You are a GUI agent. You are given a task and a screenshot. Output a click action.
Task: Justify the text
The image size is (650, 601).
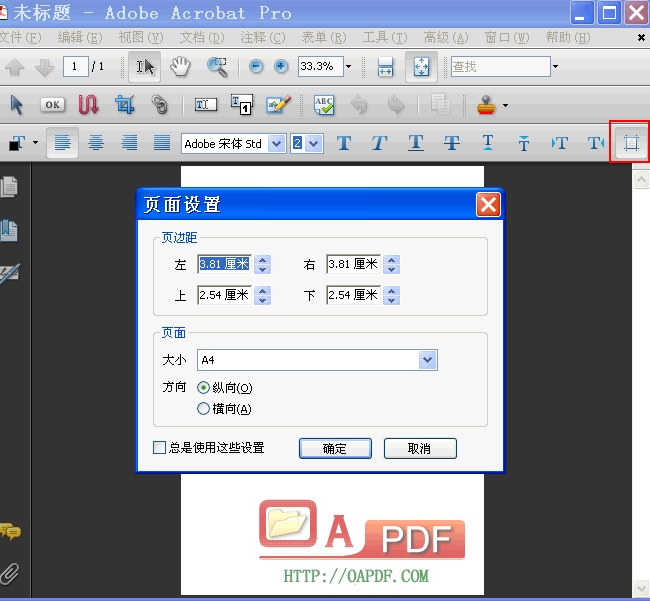point(162,143)
